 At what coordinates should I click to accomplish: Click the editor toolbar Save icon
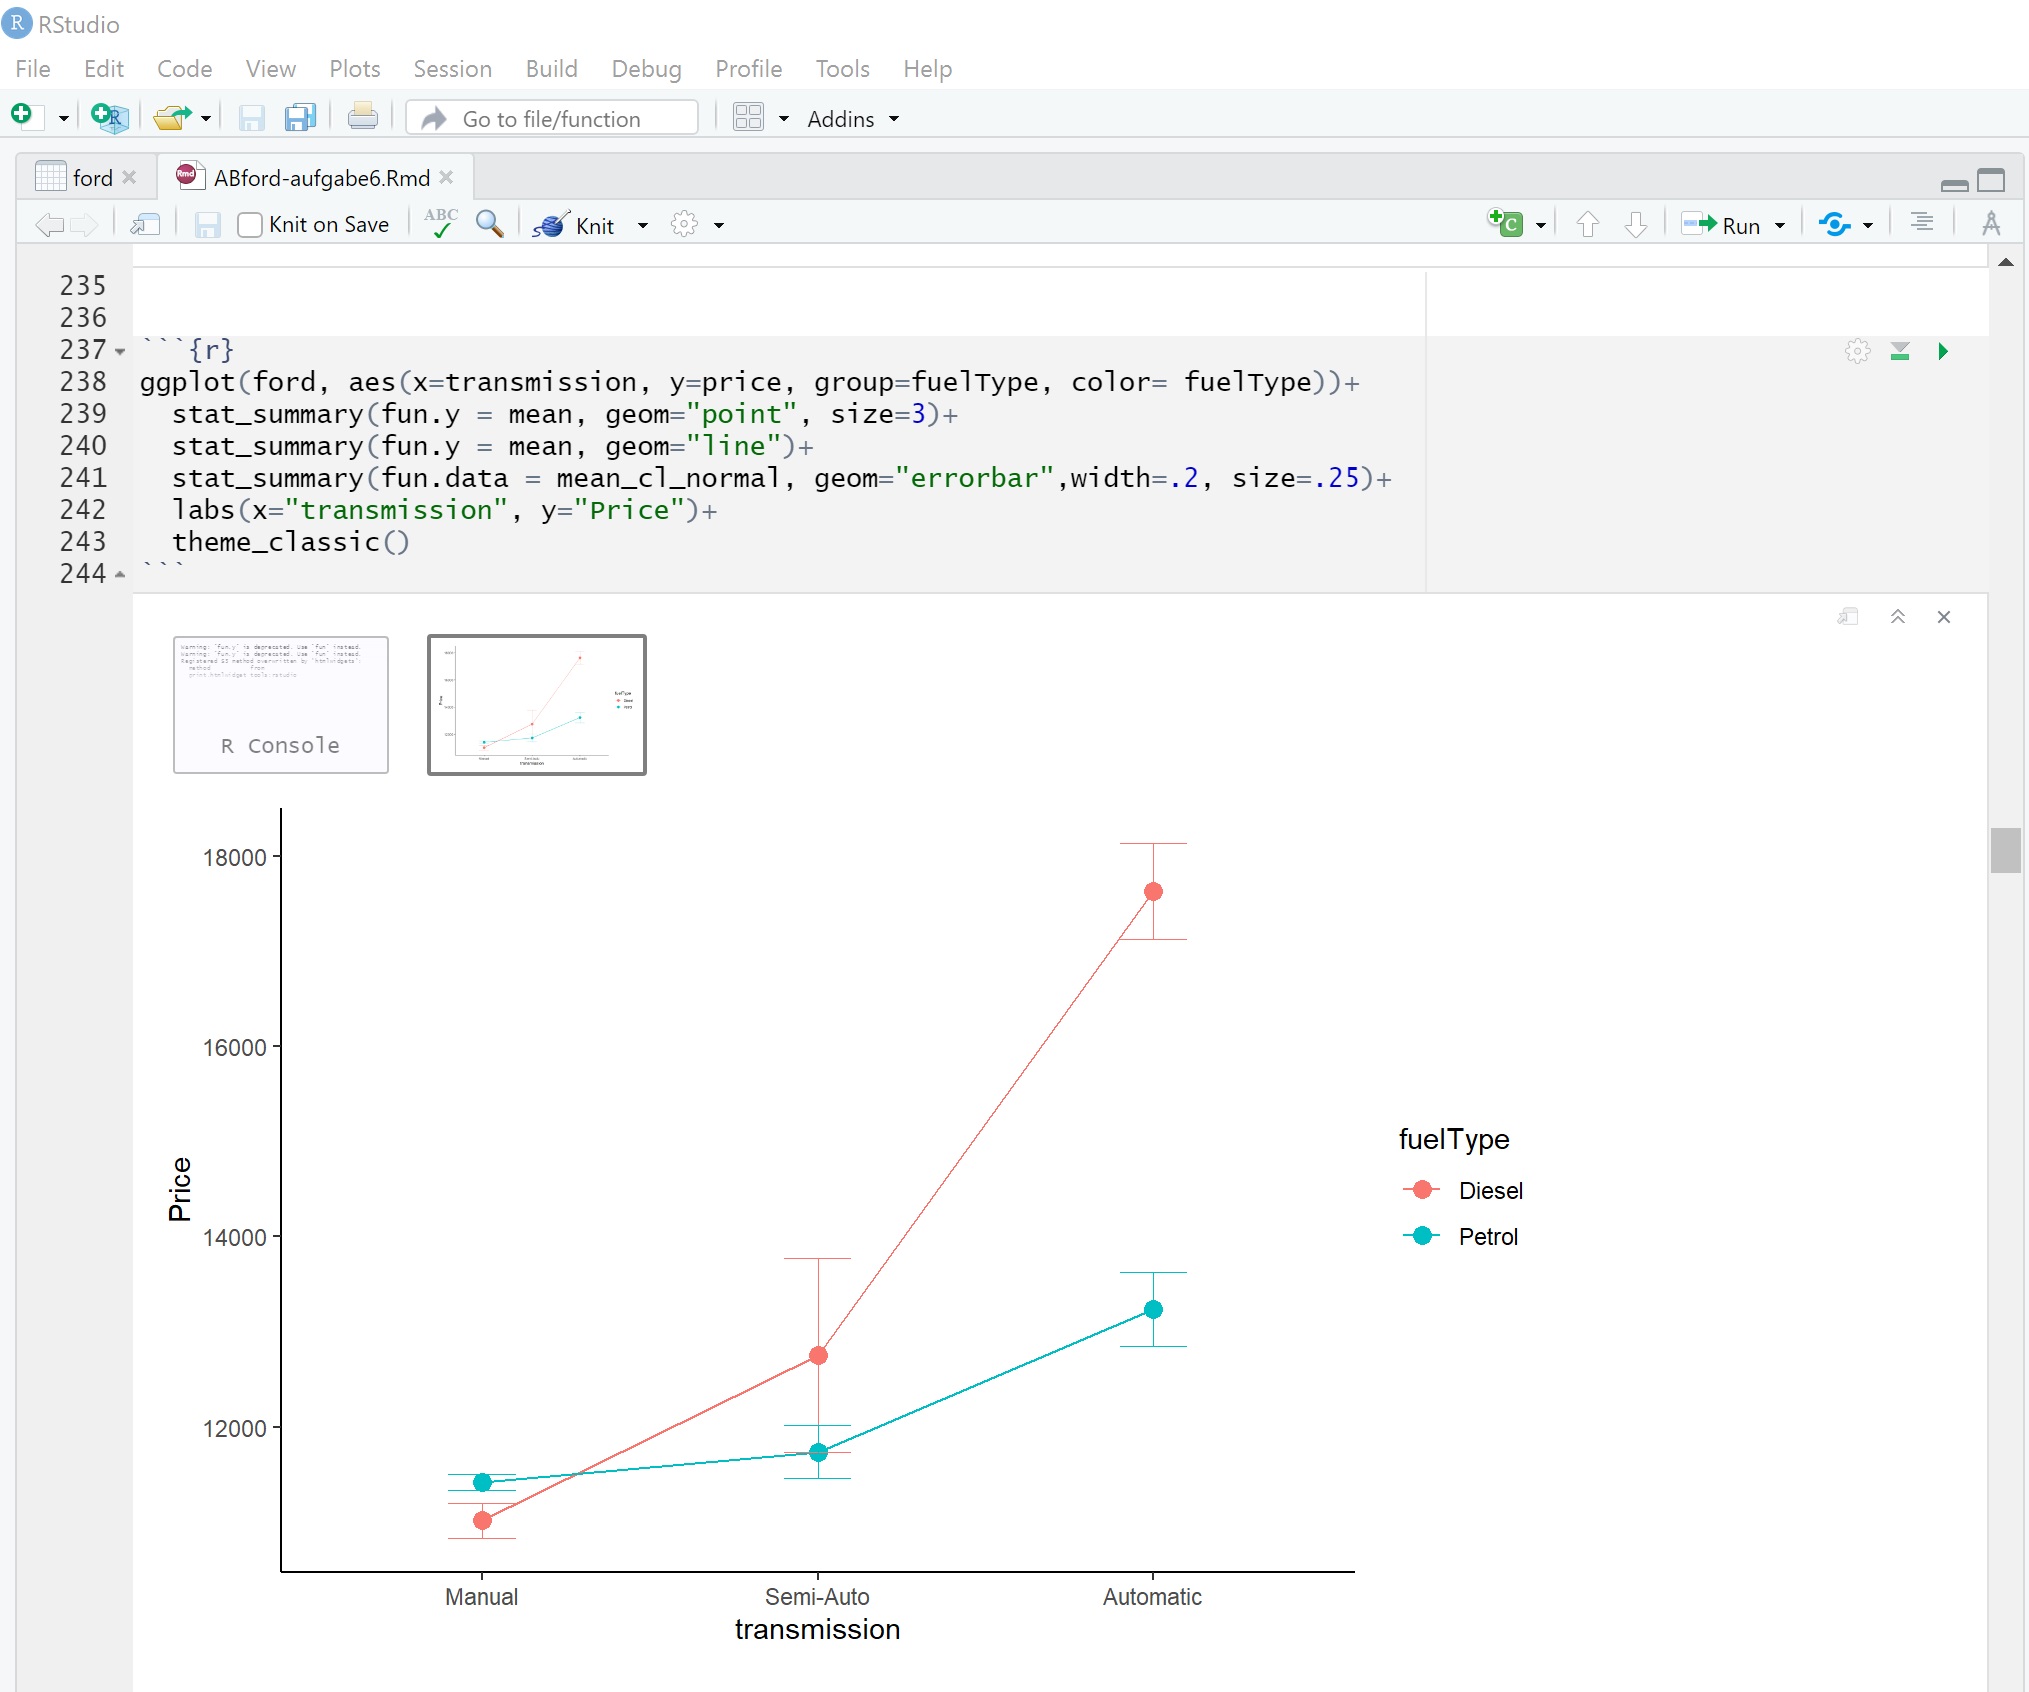(207, 225)
